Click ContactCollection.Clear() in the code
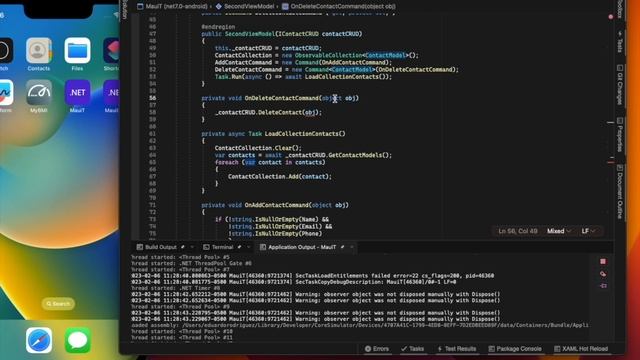Viewport: 640px width, 360px height. 258,148
